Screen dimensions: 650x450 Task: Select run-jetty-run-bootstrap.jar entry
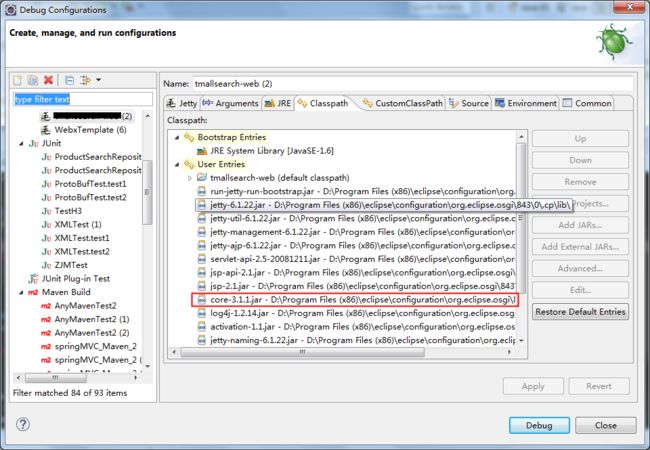(x=356, y=191)
